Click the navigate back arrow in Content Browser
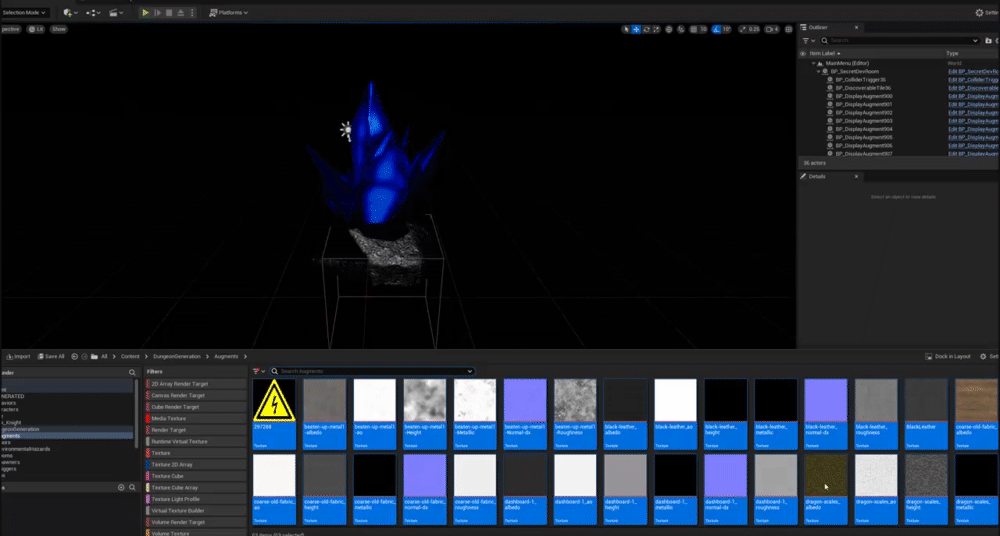The image size is (1000, 536). pos(75,357)
